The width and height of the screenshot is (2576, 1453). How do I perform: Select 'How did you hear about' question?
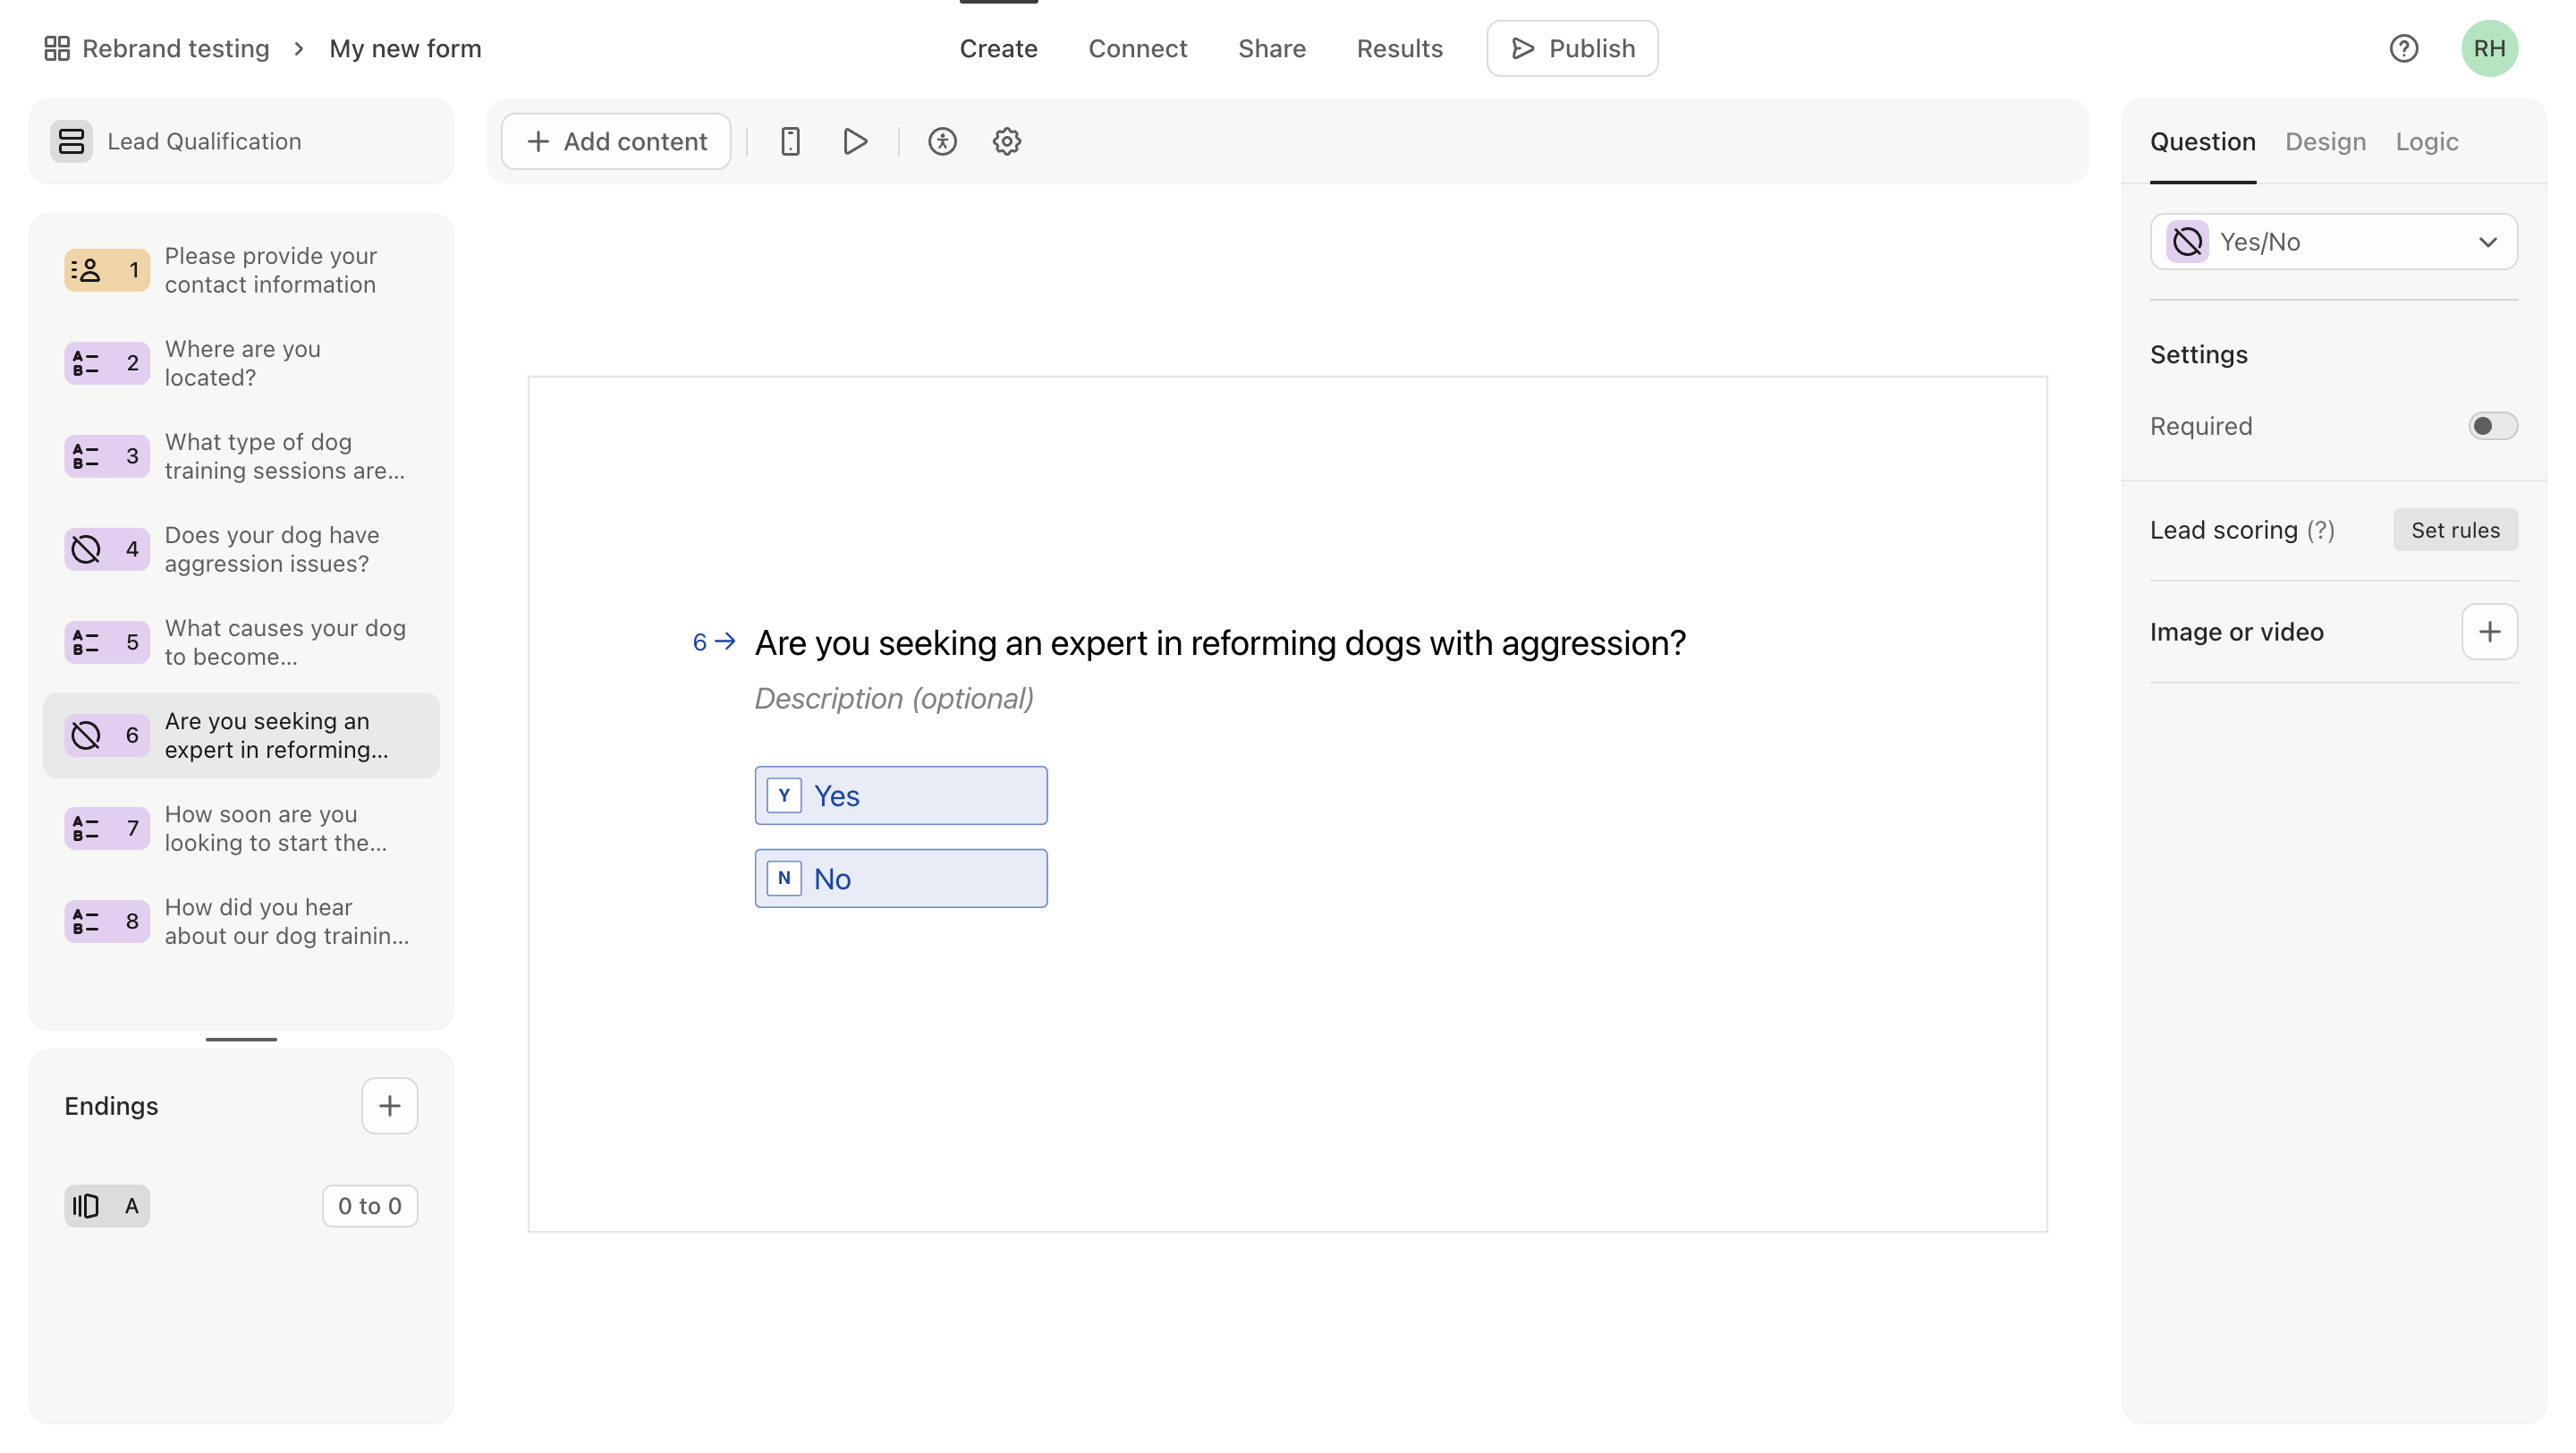point(241,921)
